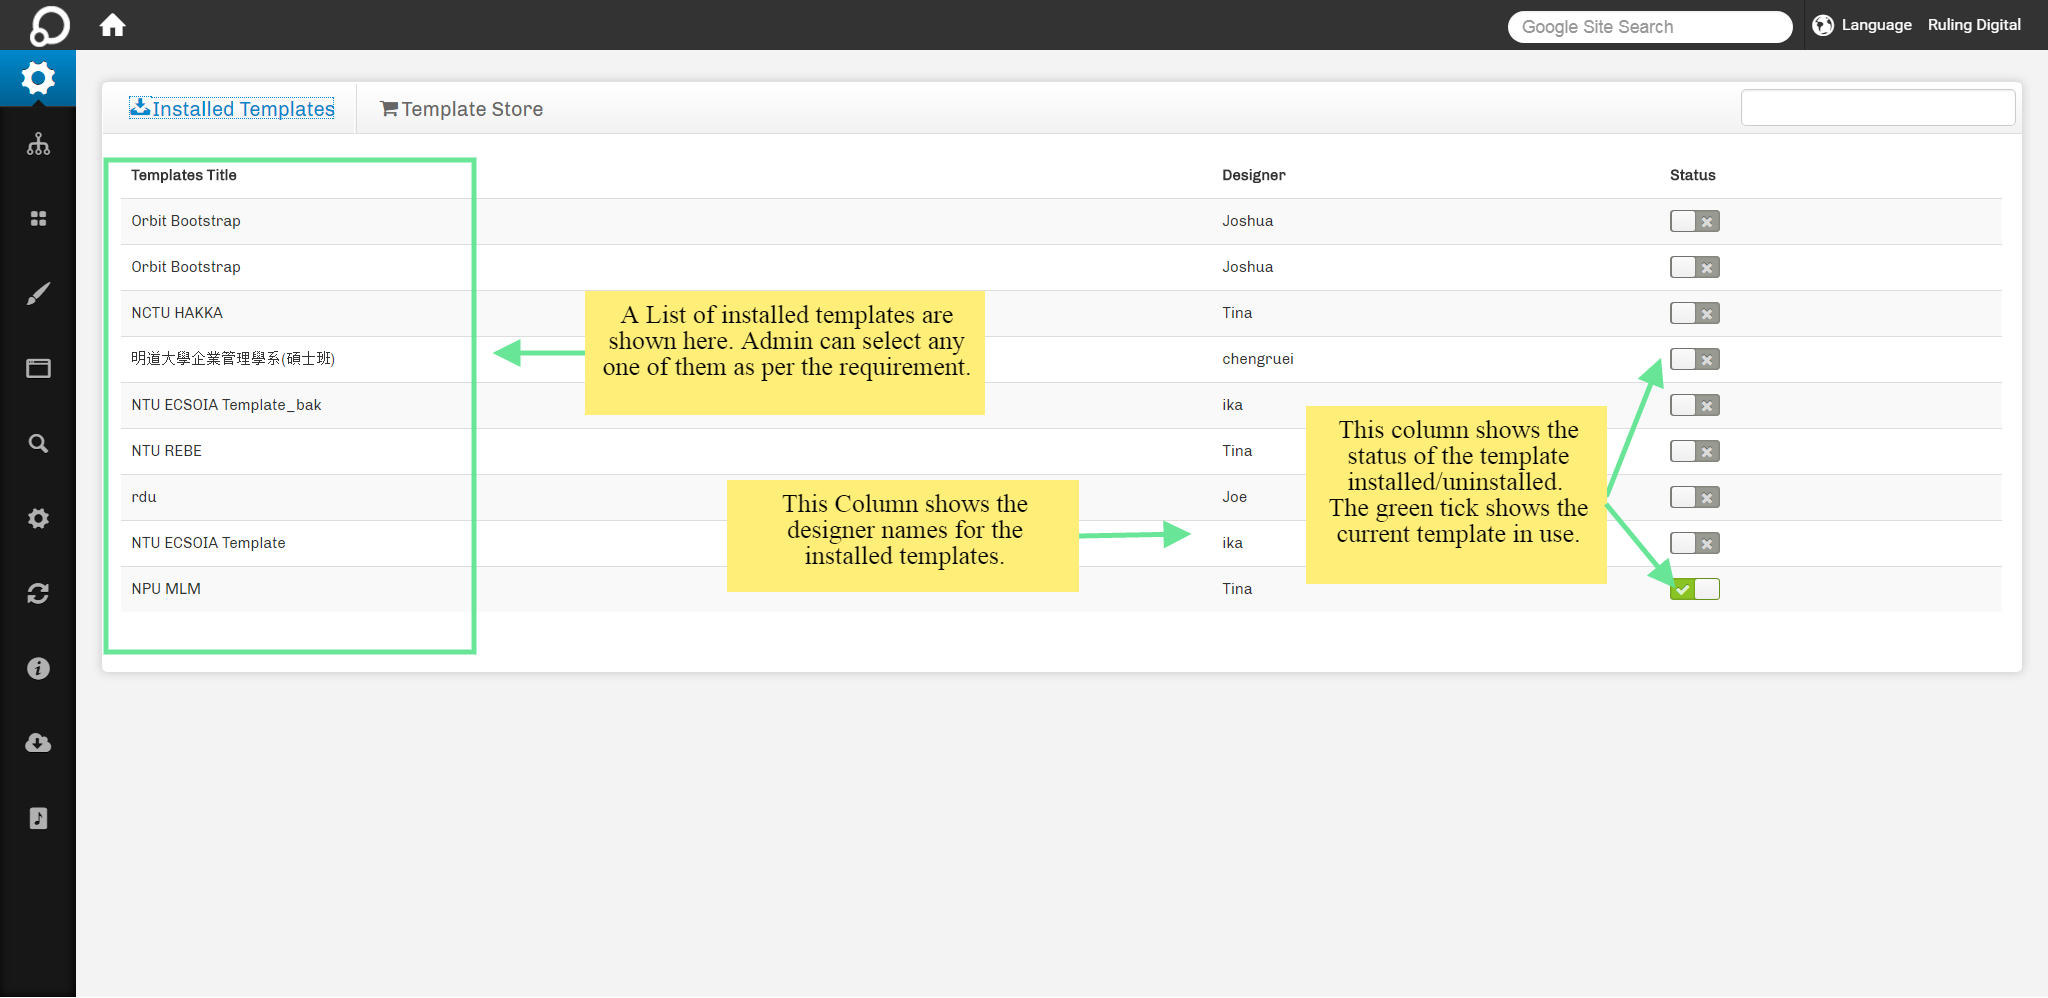Toggle the status switch for rdu template
This screenshot has height=998, width=2048.
click(1694, 497)
